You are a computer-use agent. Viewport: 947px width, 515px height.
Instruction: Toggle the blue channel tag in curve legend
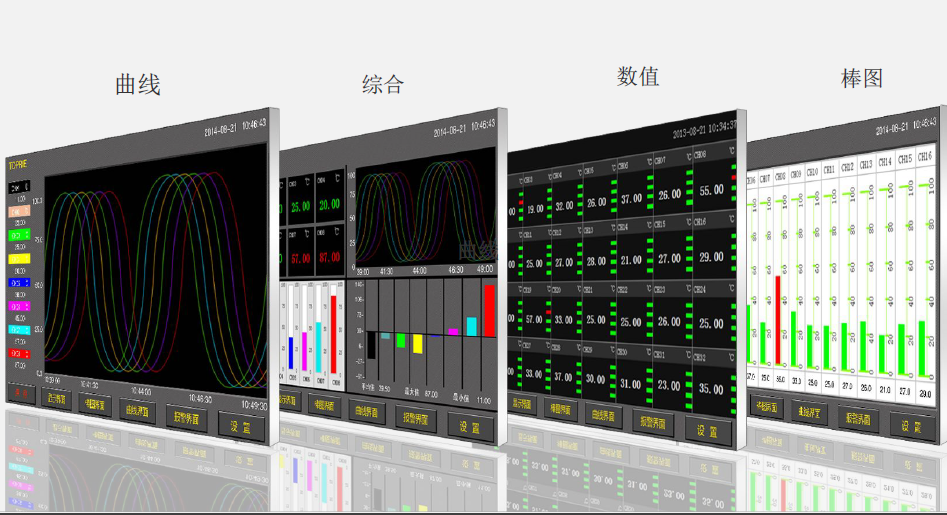pos(20,283)
